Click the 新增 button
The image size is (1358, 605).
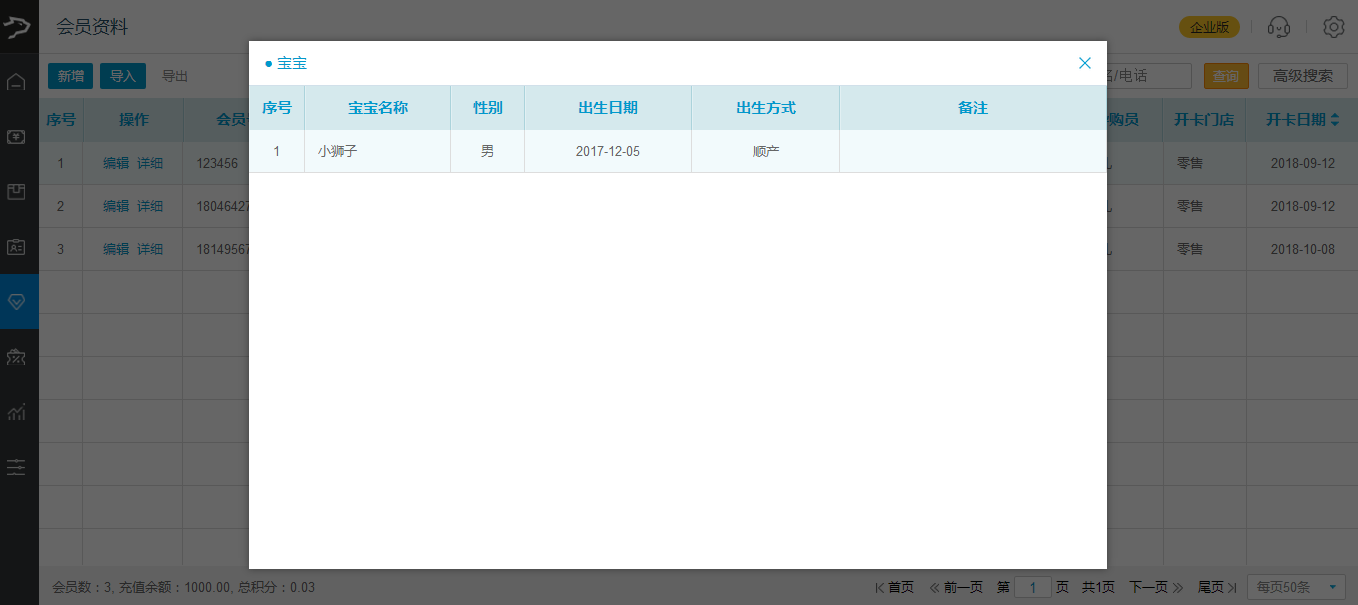coord(70,76)
